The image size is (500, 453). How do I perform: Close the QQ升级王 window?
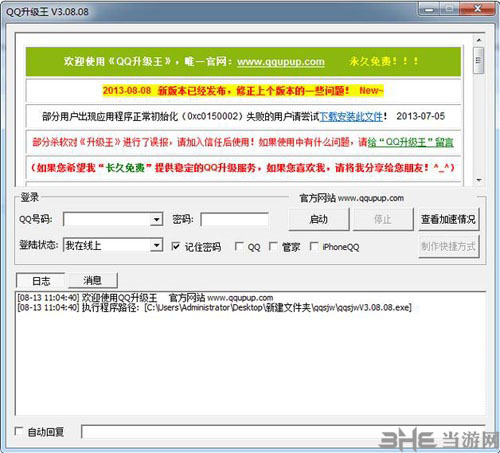tap(477, 9)
